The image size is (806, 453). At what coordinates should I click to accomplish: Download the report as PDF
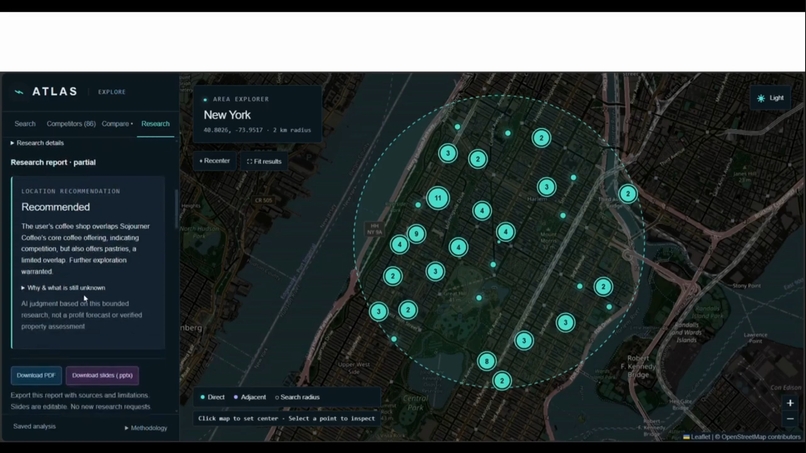click(x=36, y=375)
